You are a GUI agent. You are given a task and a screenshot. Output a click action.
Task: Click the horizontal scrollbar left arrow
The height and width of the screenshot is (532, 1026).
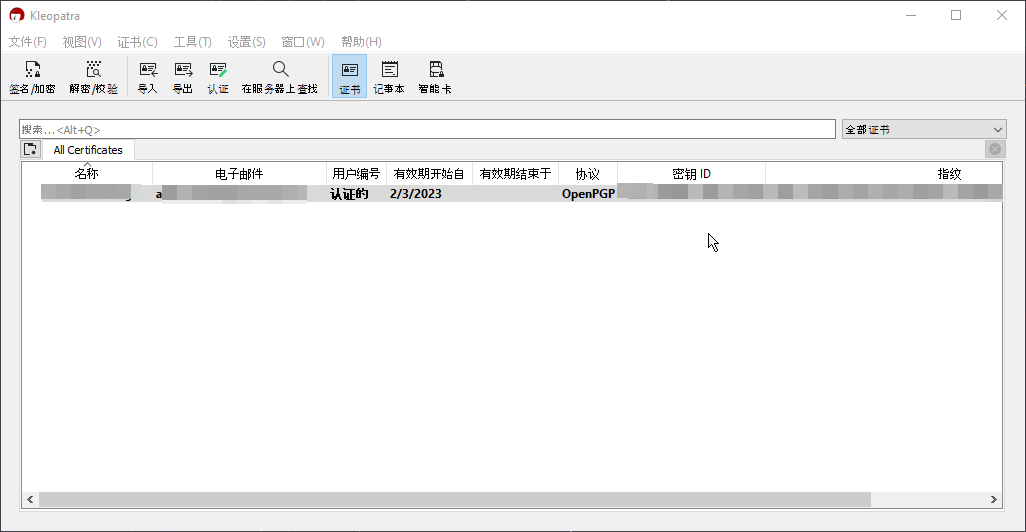(x=30, y=499)
